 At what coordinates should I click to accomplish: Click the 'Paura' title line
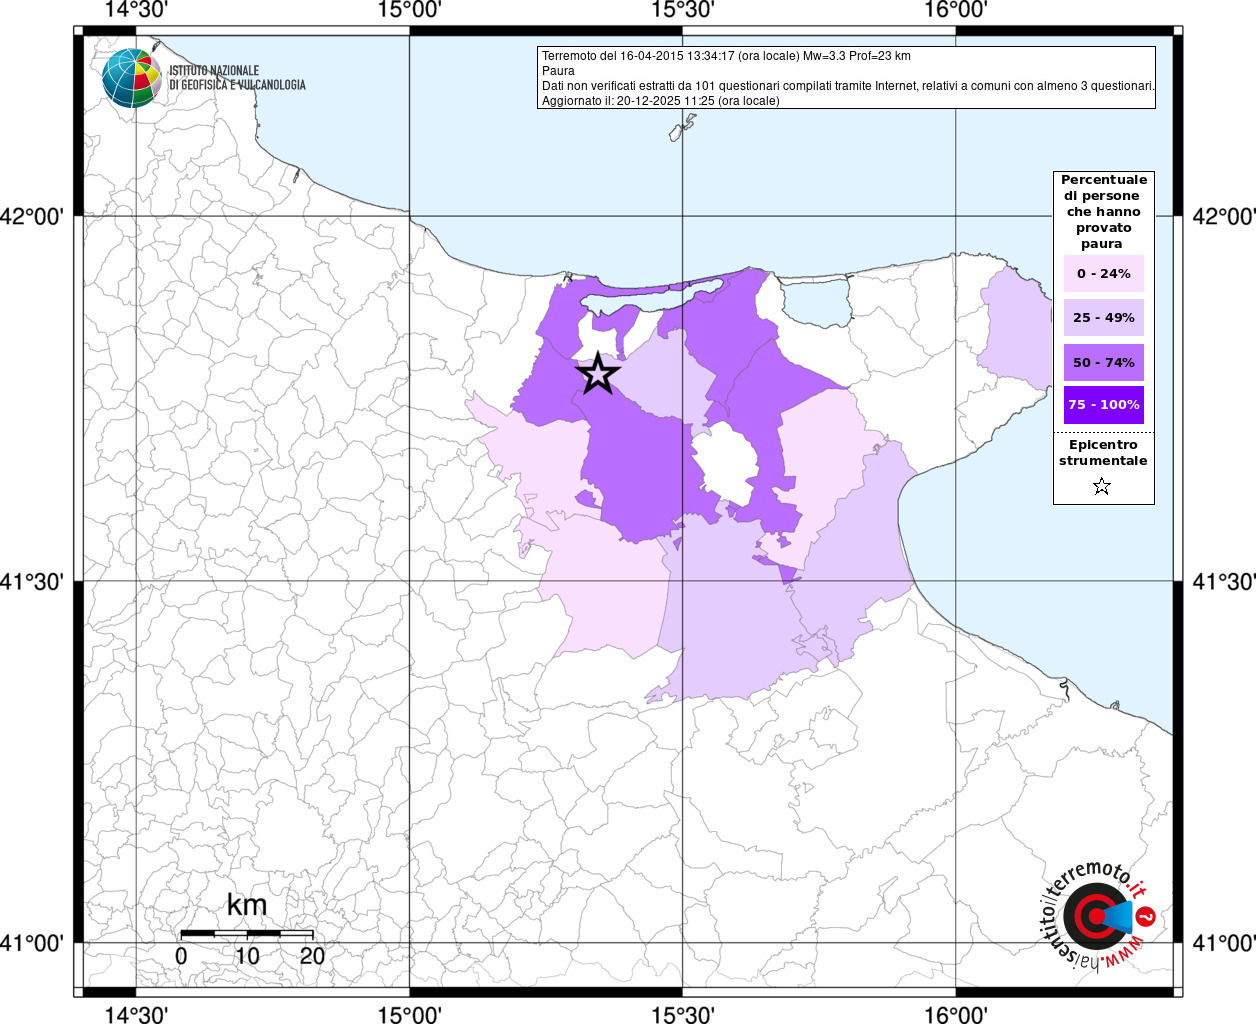click(558, 71)
